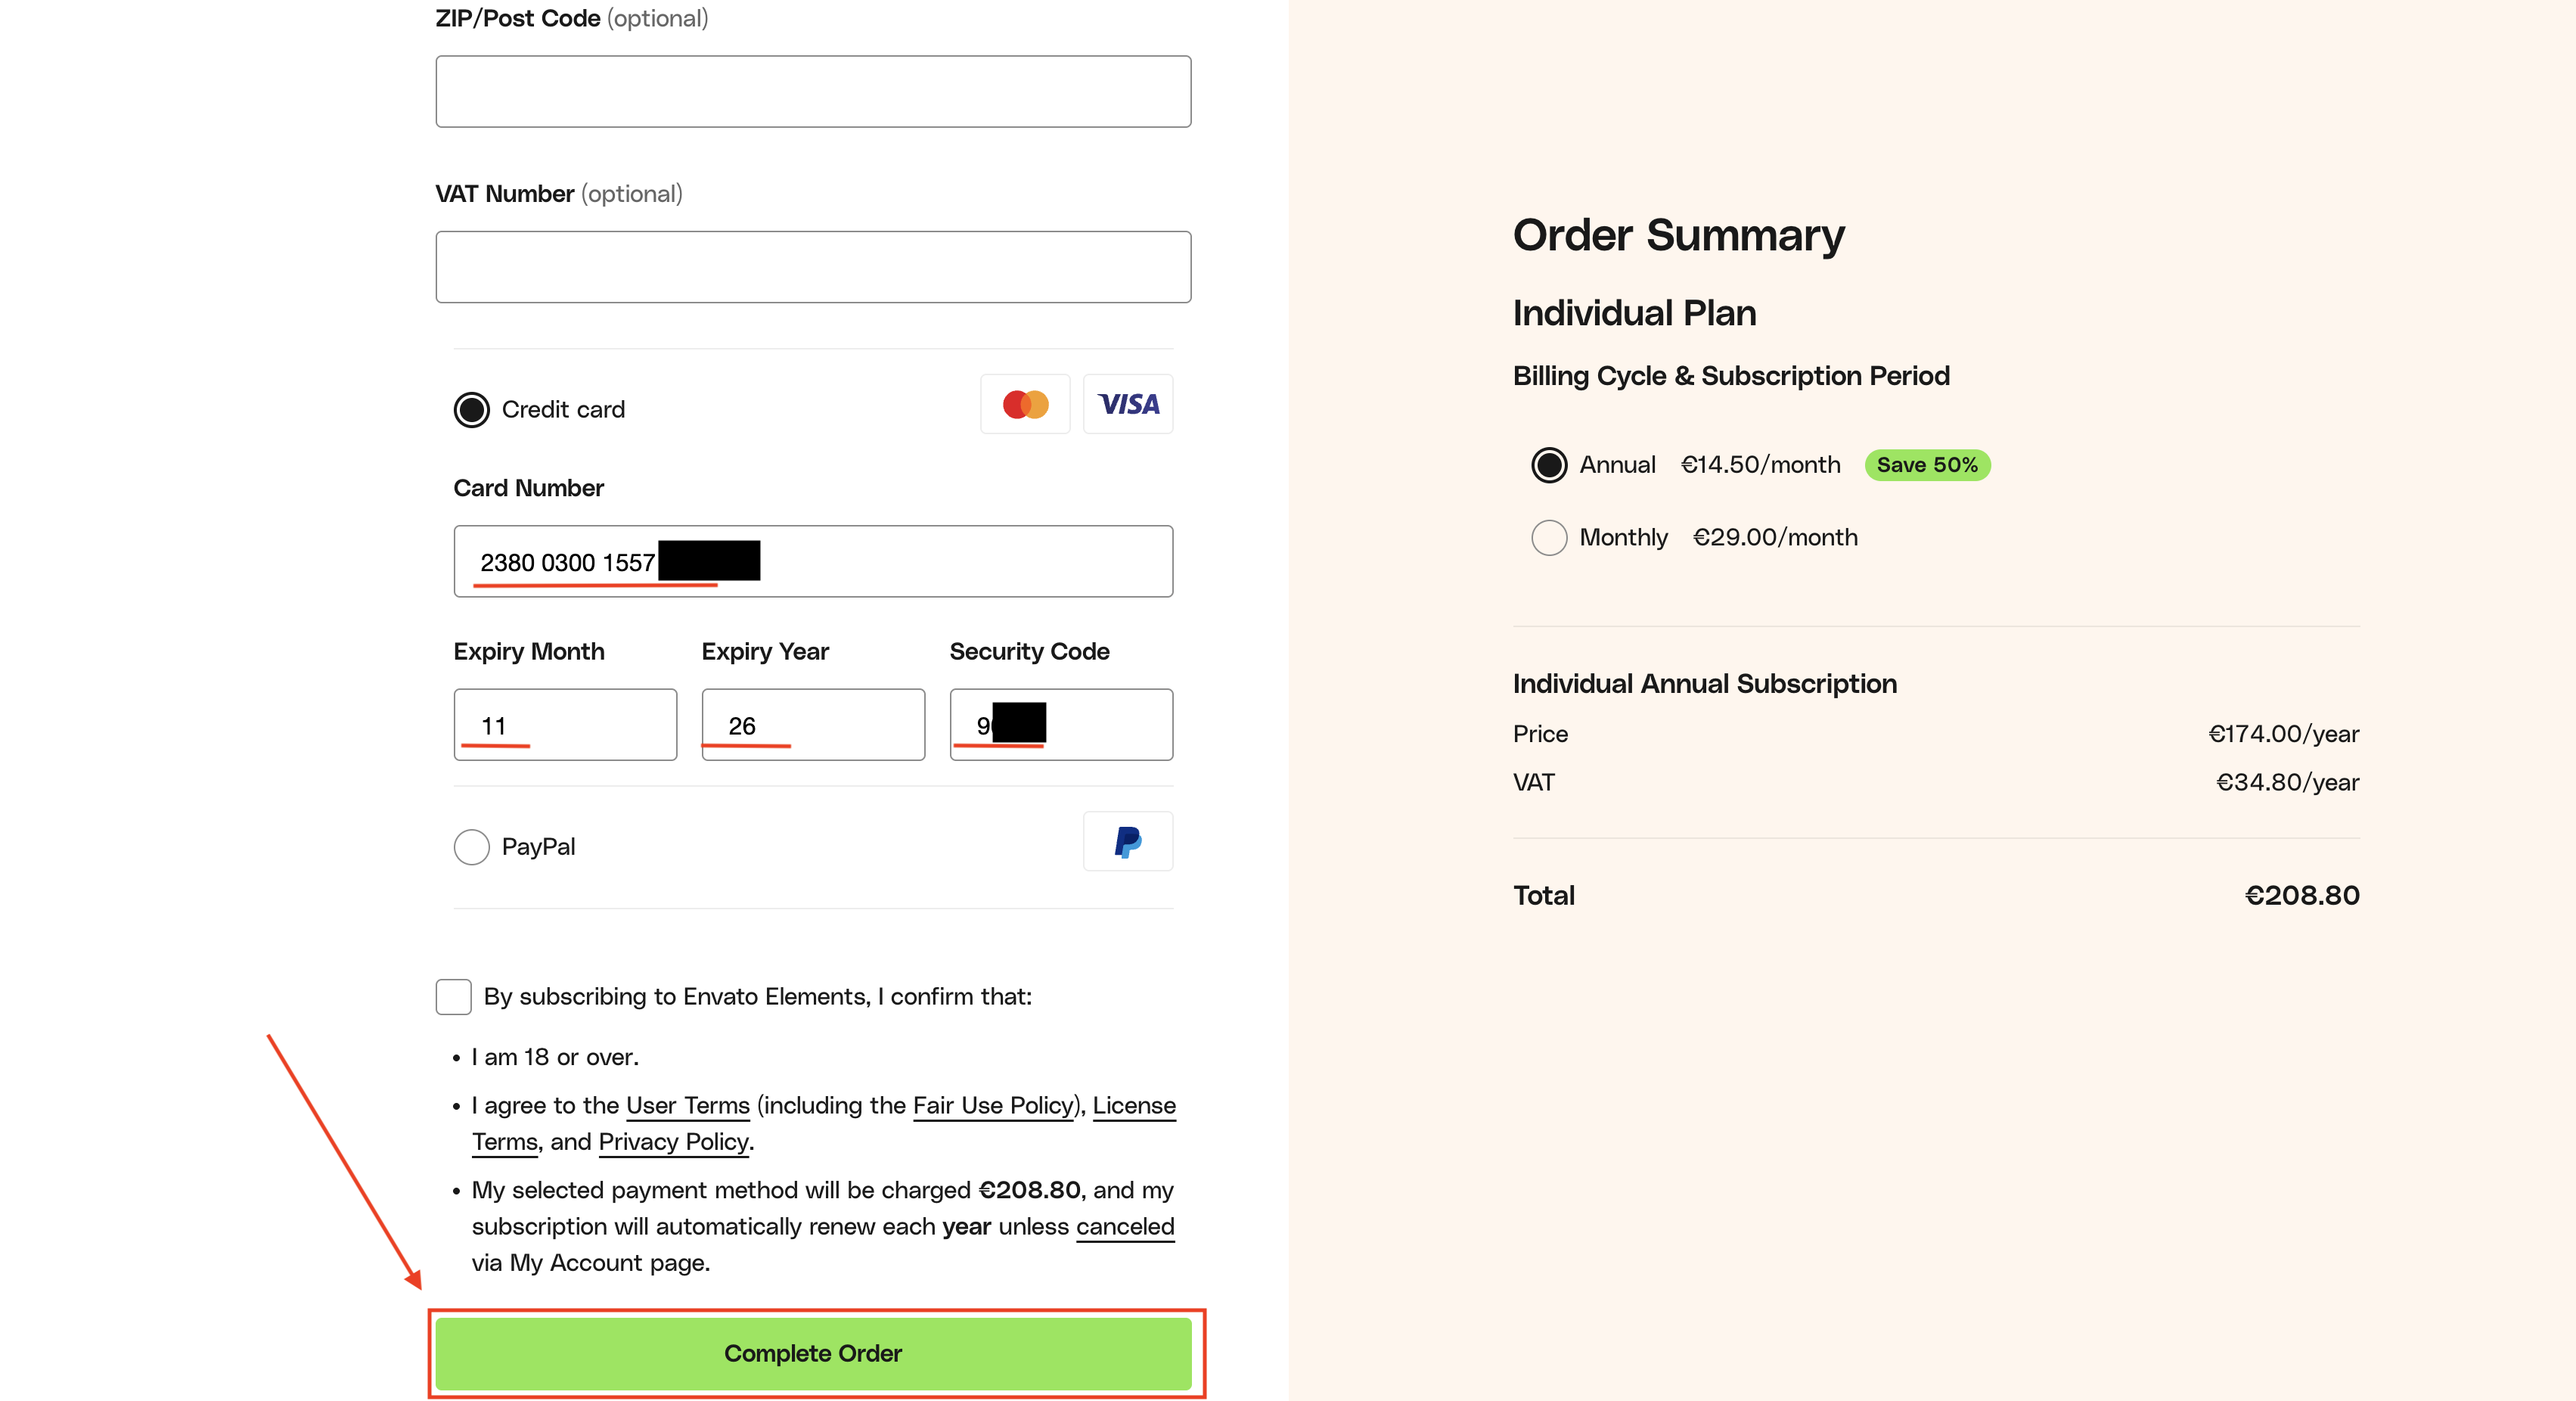Screen dimensions: 2576x1401
Task: Open the Fair Use Policy link
Action: pos(992,1105)
